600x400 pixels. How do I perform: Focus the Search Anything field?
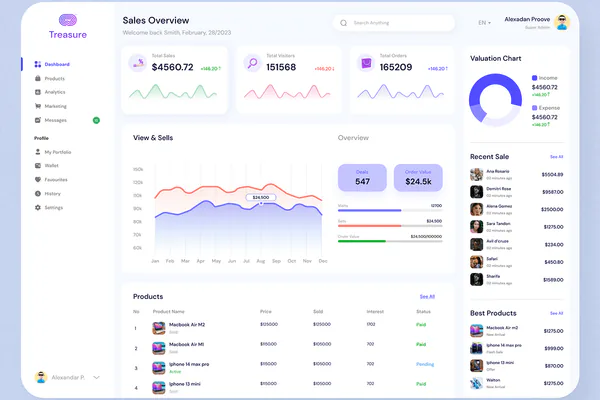(x=394, y=23)
